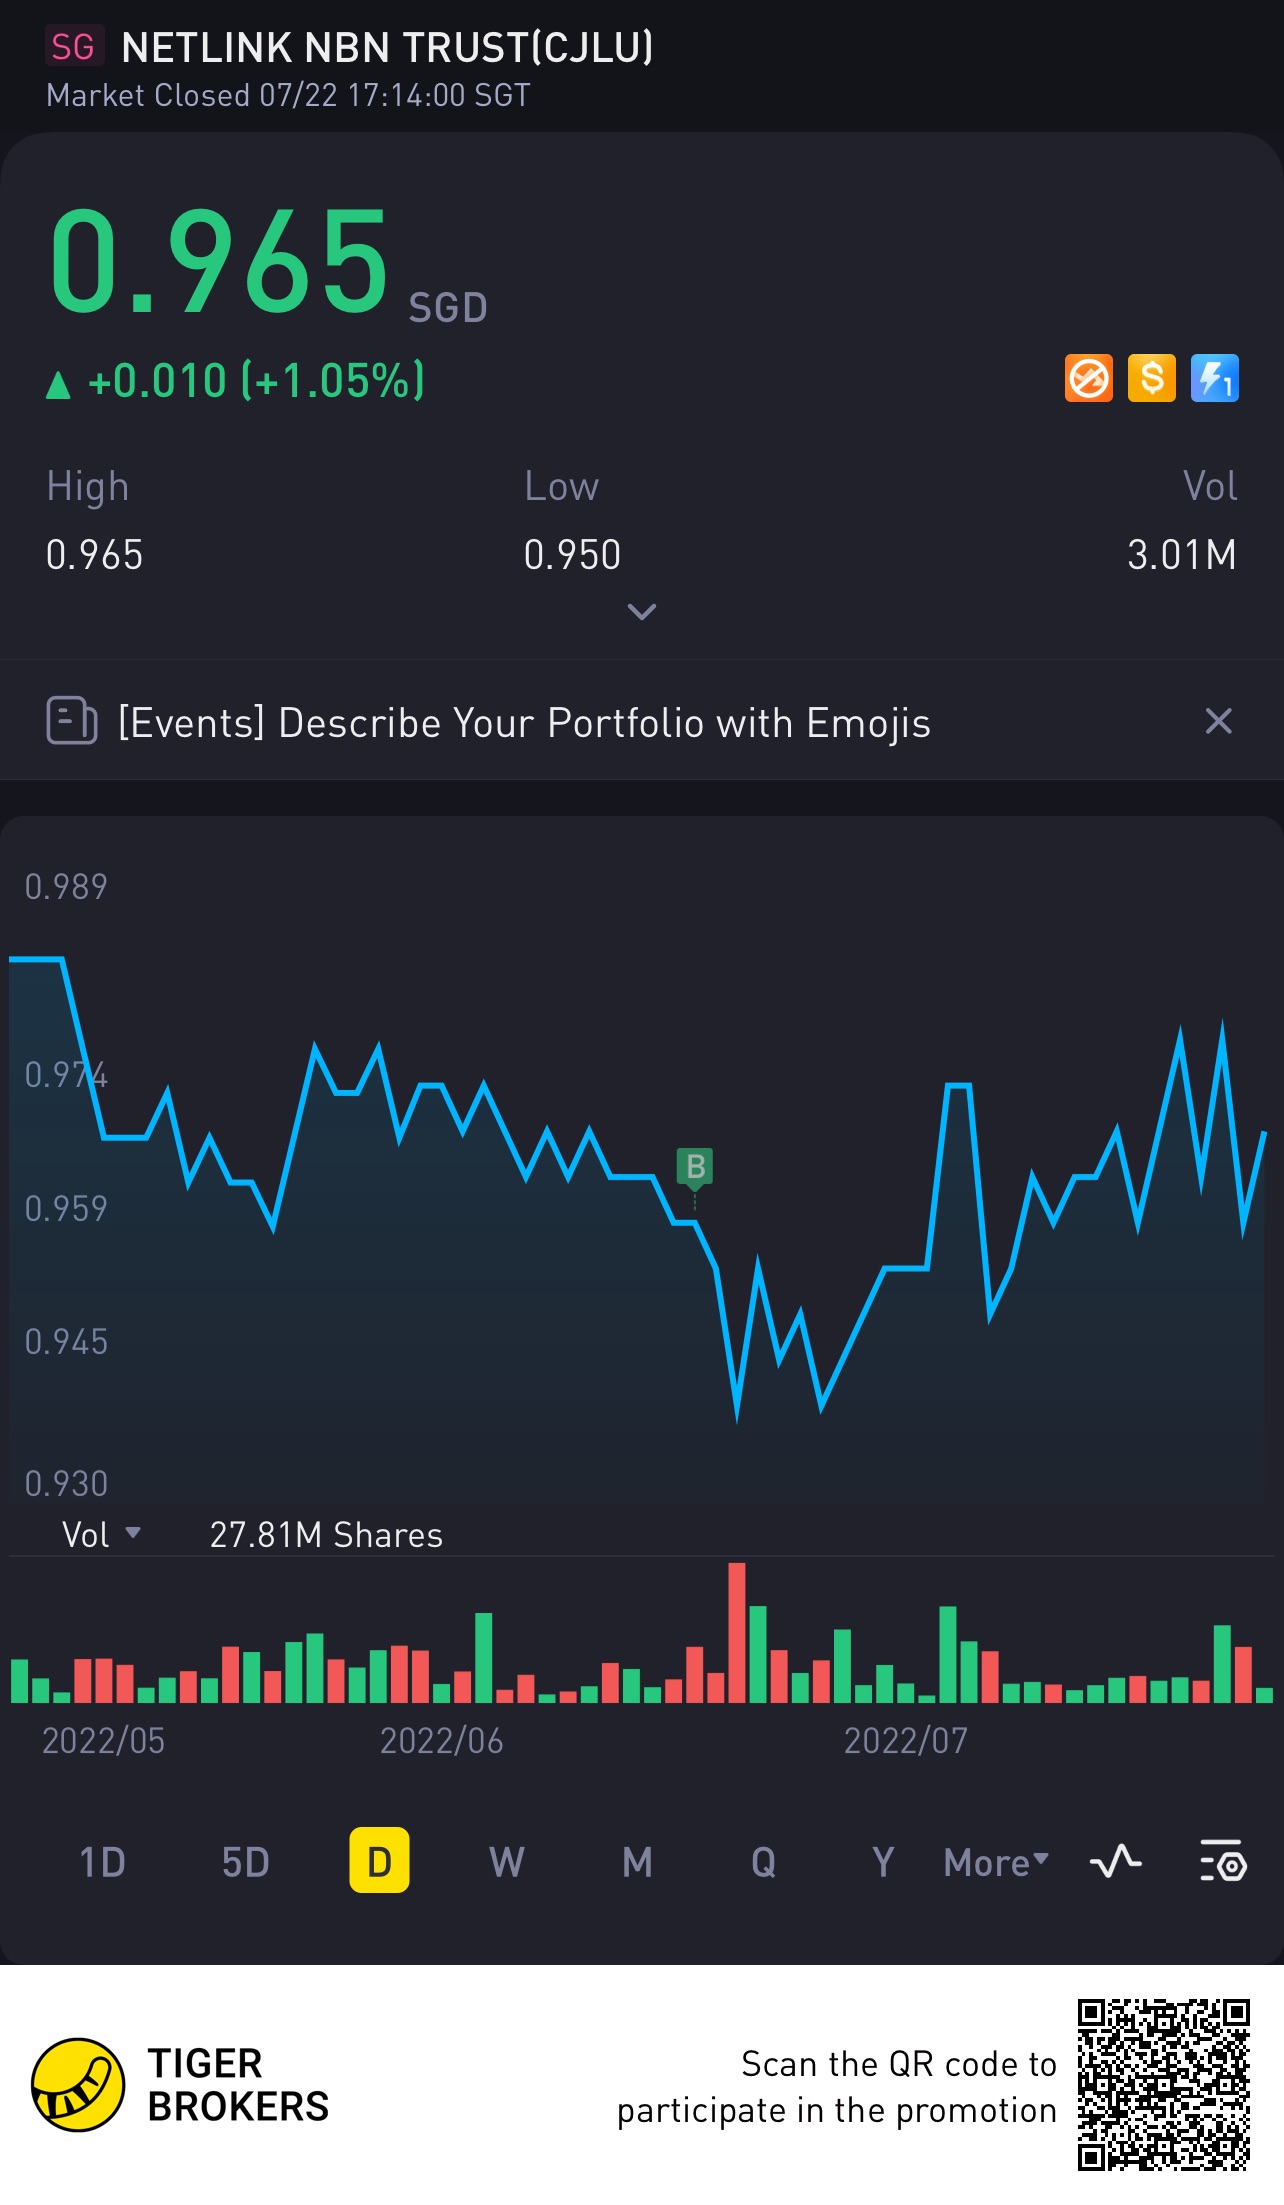Switch to the 1D chart tab
The image size is (1284, 2205).
[x=102, y=1862]
